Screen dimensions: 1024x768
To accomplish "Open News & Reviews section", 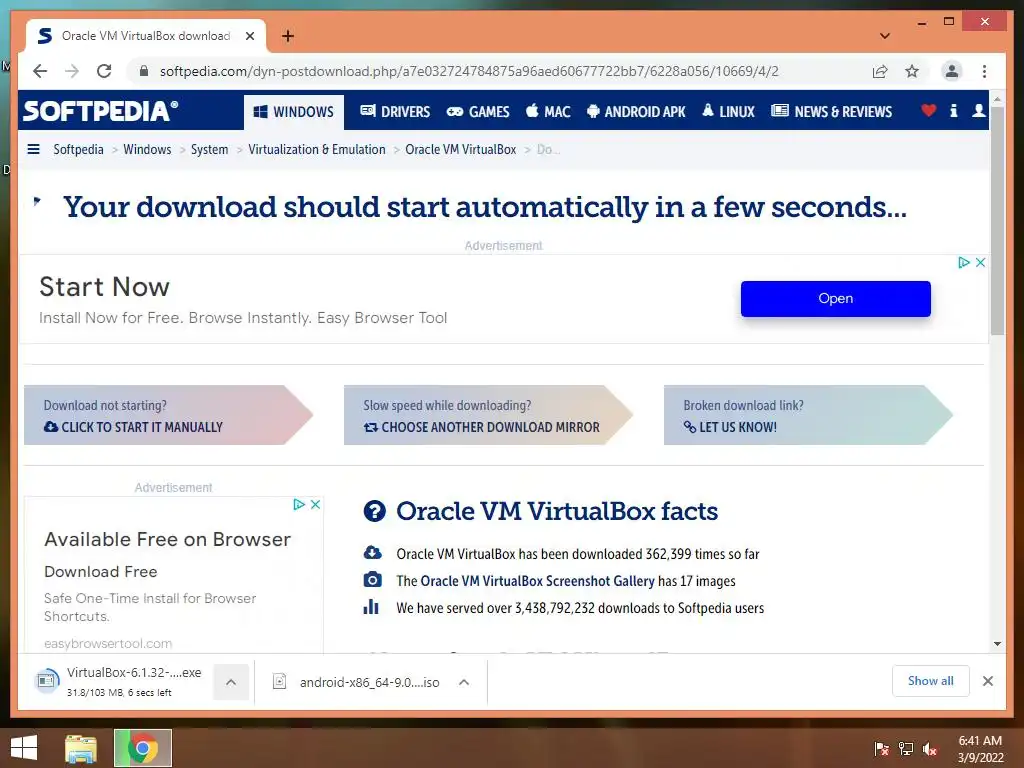I will pos(831,112).
